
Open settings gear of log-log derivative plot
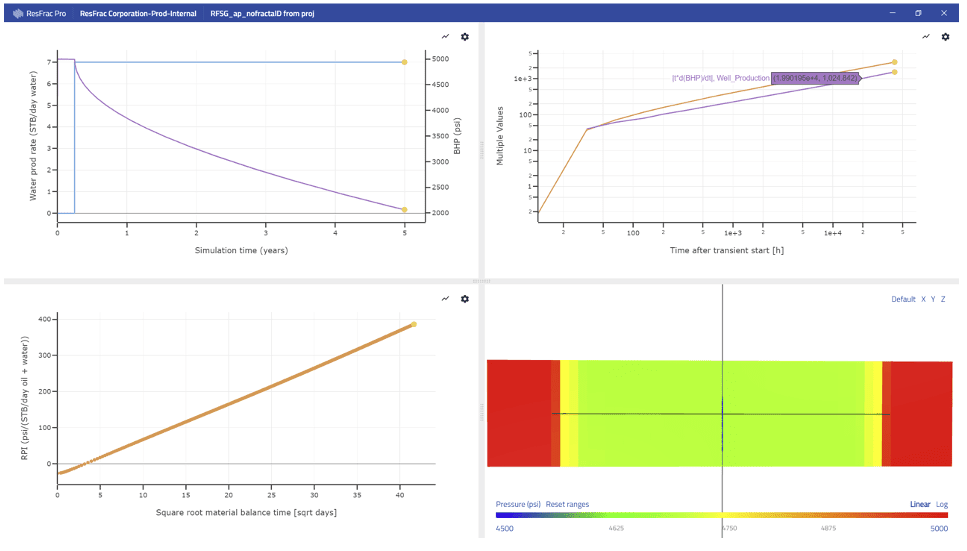coord(945,37)
